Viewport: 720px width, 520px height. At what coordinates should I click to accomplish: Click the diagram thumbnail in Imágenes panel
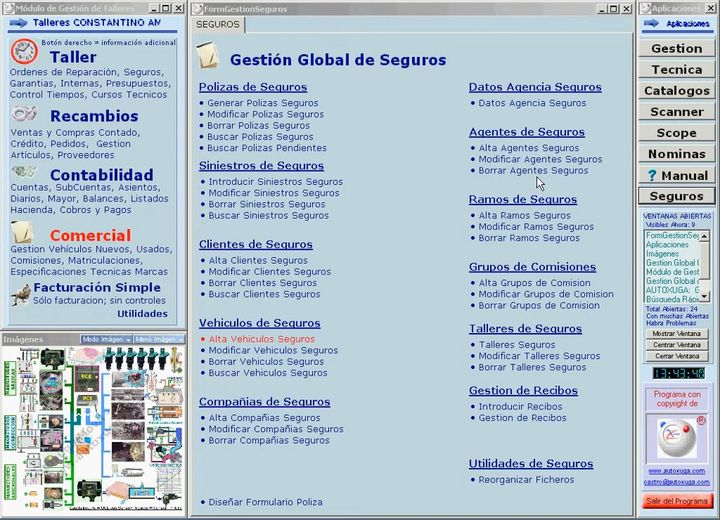pyautogui.click(x=93, y=428)
